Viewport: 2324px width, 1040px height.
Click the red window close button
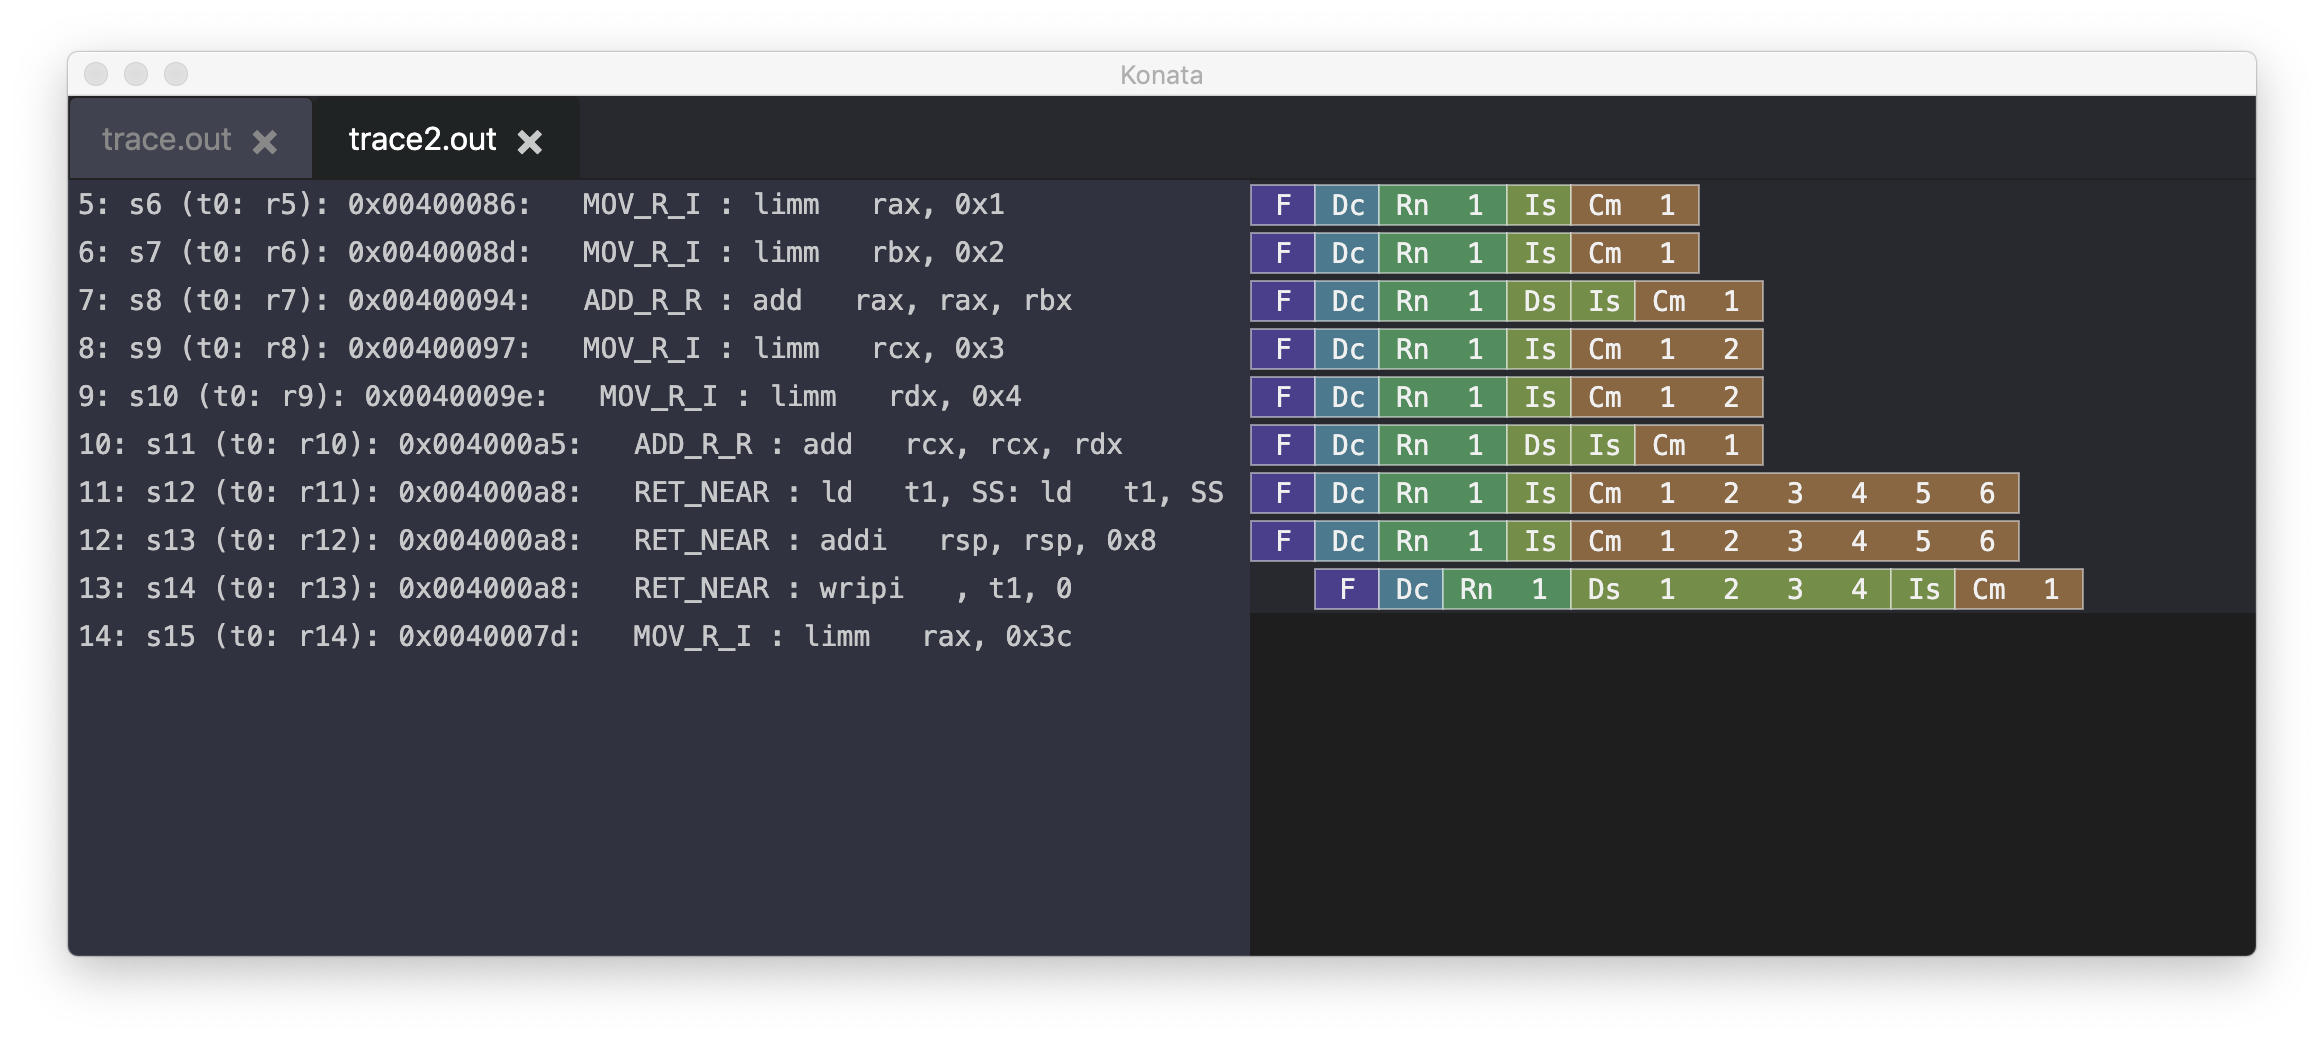(x=96, y=74)
